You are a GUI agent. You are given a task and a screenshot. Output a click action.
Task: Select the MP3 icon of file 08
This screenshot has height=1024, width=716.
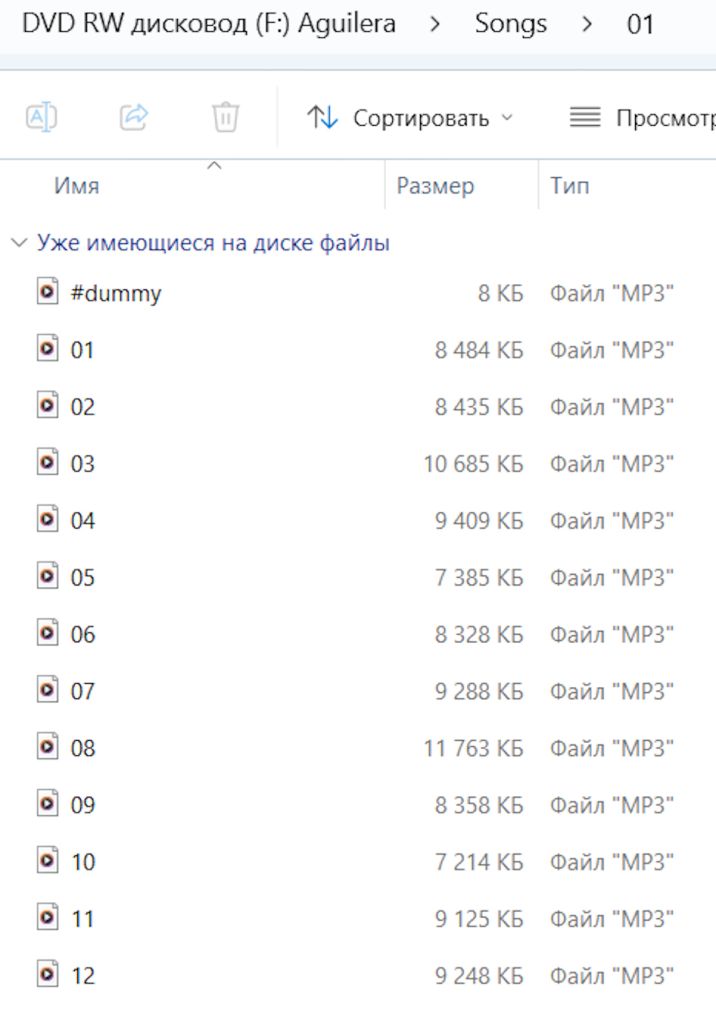click(47, 746)
